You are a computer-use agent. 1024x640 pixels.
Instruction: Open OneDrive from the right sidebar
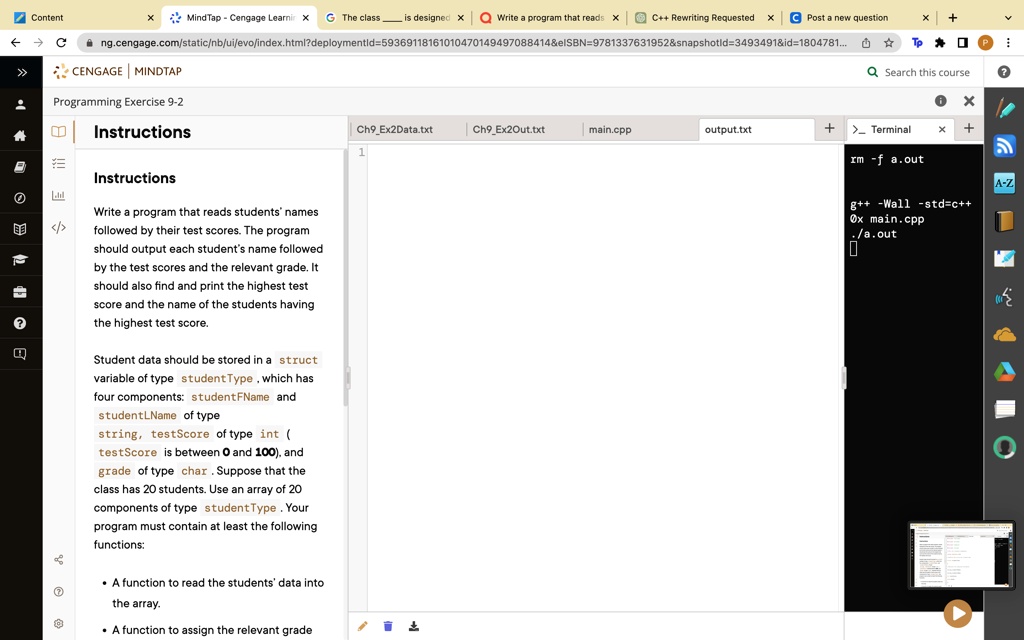pyautogui.click(x=1005, y=334)
